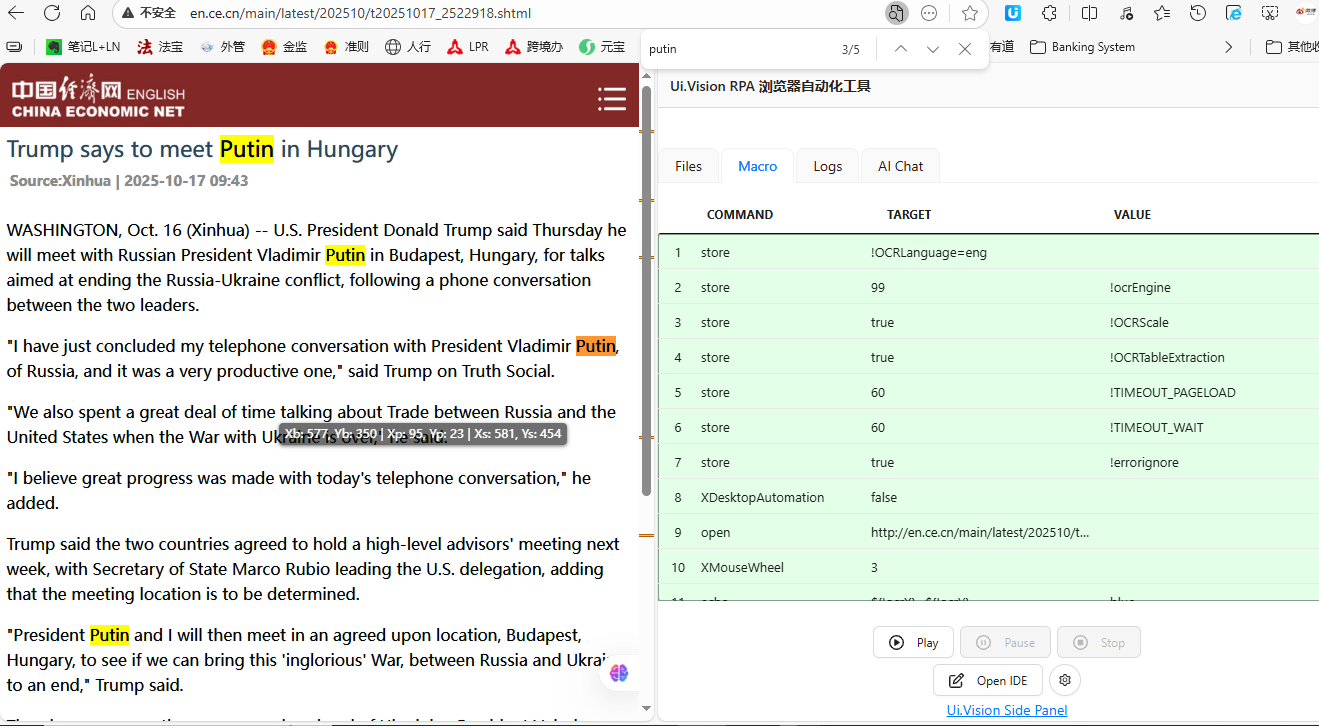1319x726 pixels.
Task: Add page to favorites with star icon
Action: click(x=969, y=13)
